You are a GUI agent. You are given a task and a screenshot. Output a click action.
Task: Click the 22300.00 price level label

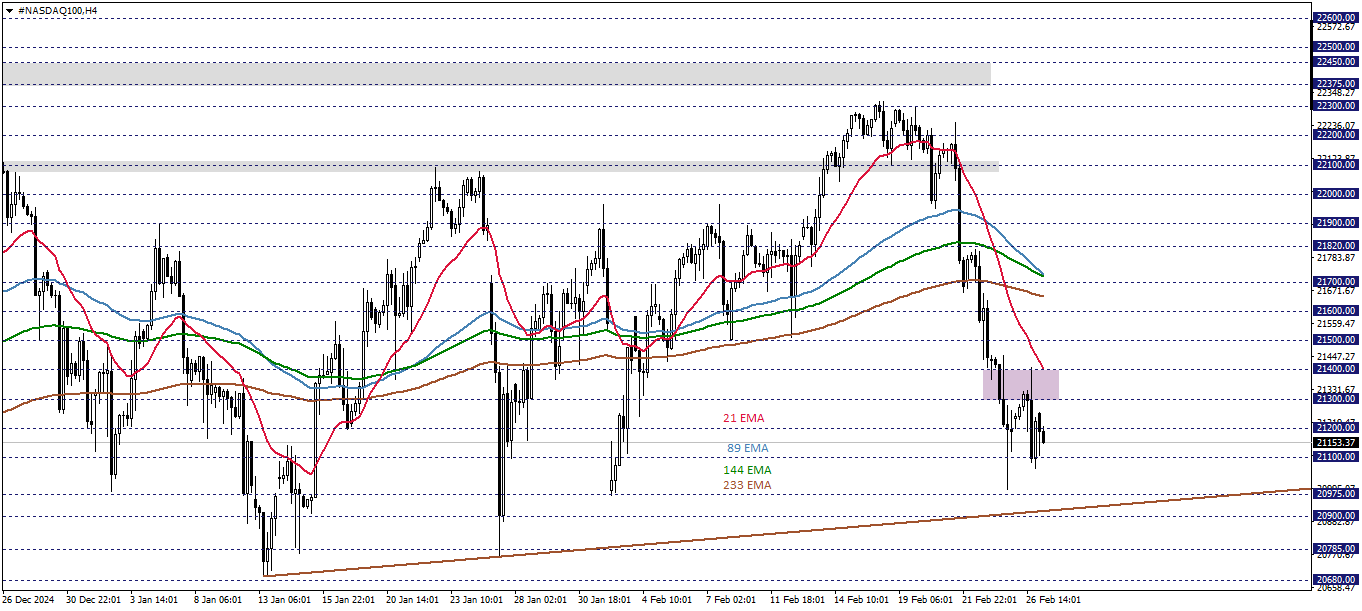(x=1337, y=105)
